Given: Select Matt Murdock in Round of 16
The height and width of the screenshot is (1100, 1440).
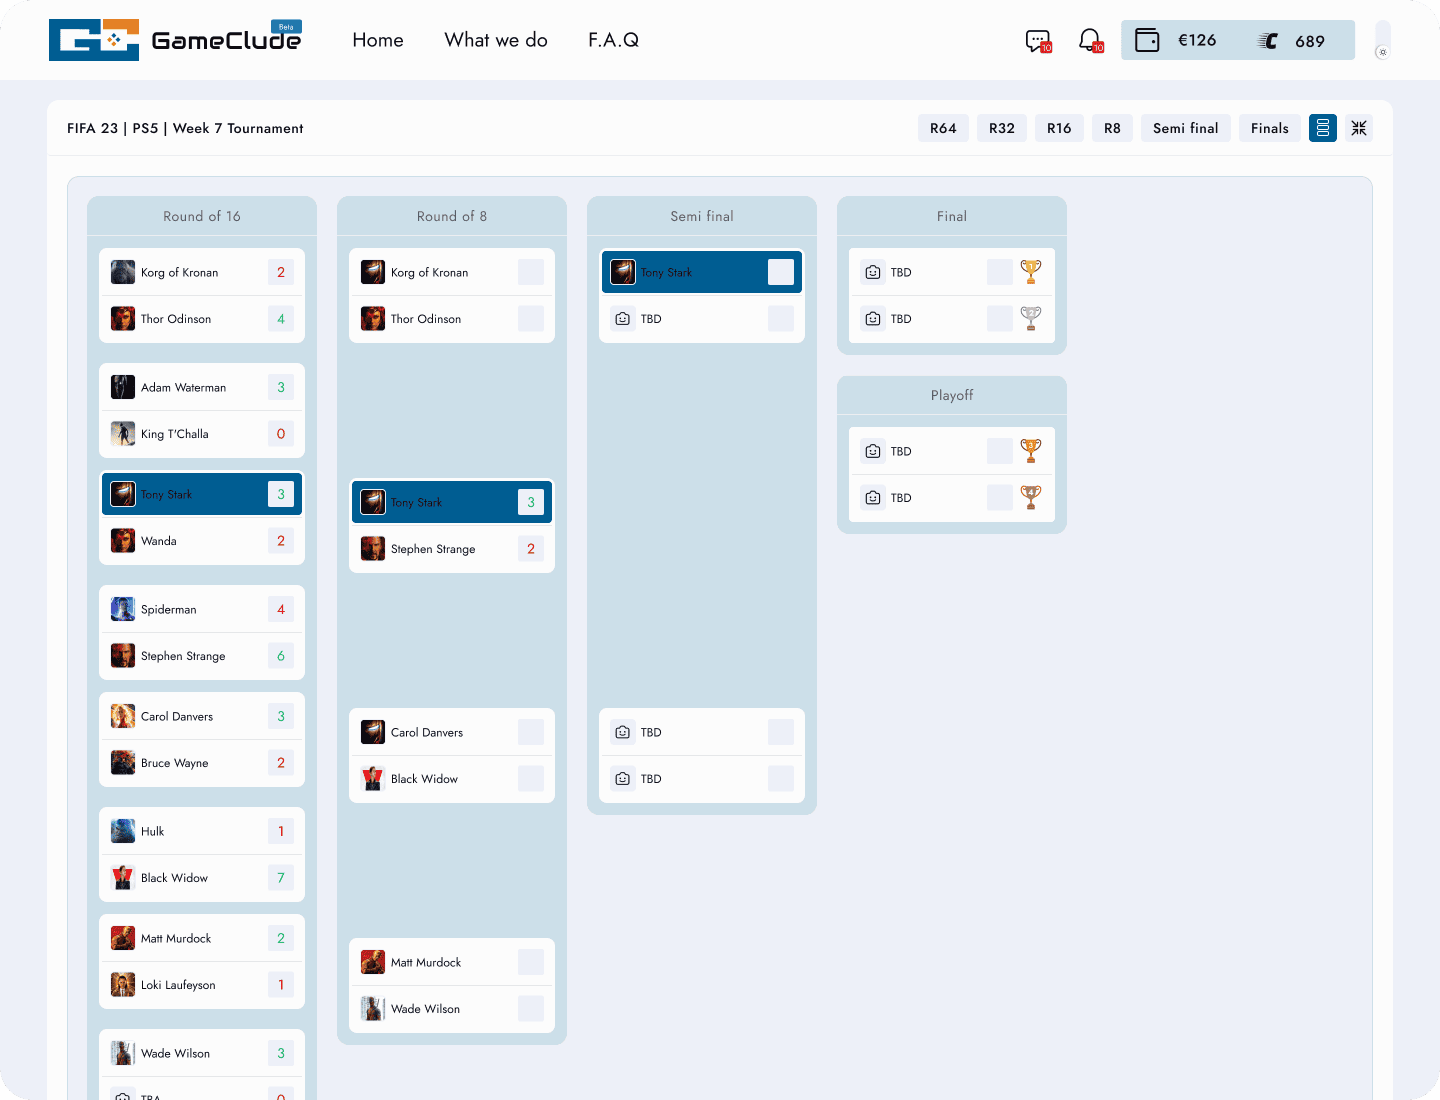Looking at the screenshot, I should 202,938.
